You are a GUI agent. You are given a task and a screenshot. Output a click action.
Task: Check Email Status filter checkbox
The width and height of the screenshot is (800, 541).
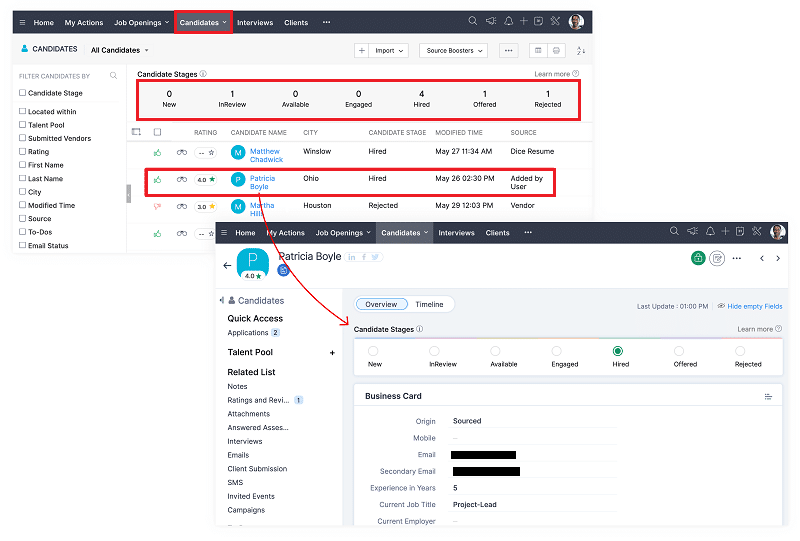tap(22, 245)
